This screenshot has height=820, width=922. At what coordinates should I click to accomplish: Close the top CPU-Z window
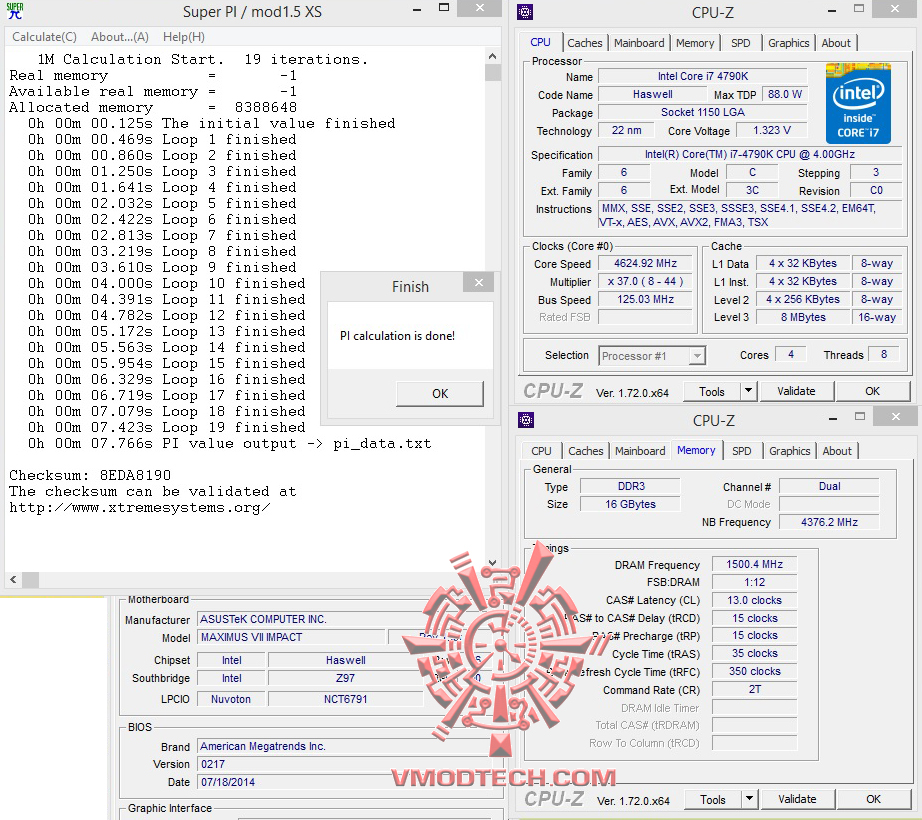pyautogui.click(x=894, y=8)
